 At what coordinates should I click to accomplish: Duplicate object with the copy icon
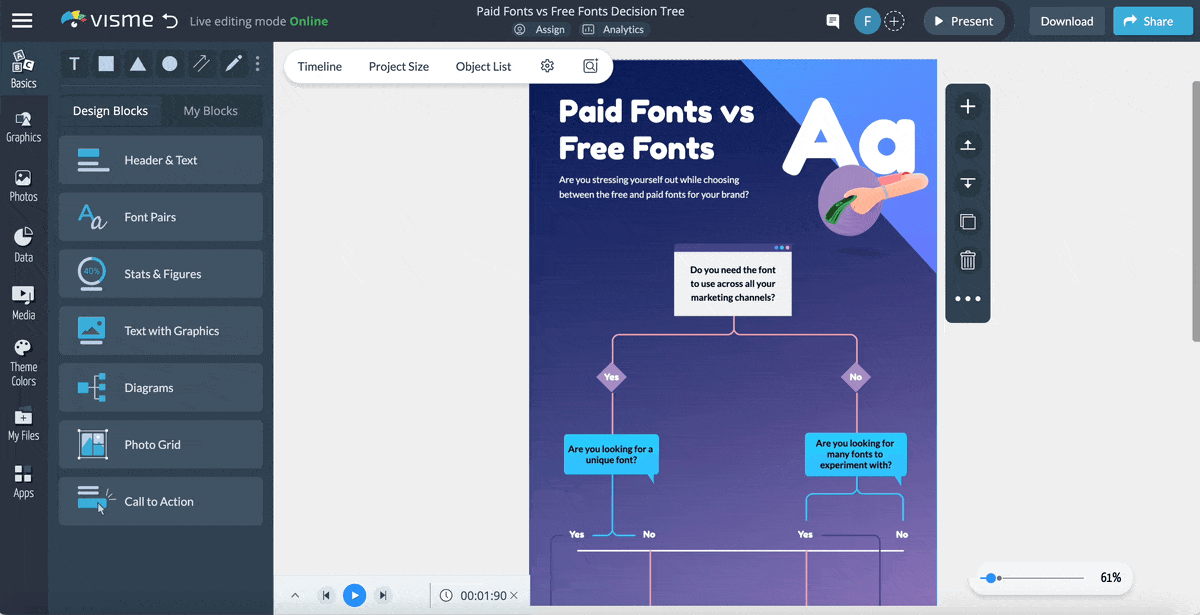pyautogui.click(x=967, y=222)
